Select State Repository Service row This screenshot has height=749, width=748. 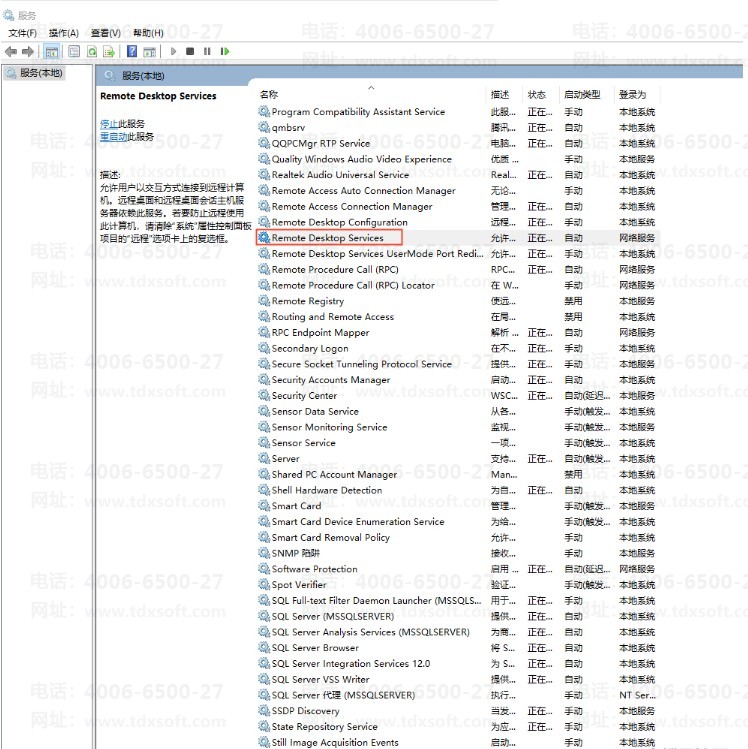pyautogui.click(x=459, y=727)
